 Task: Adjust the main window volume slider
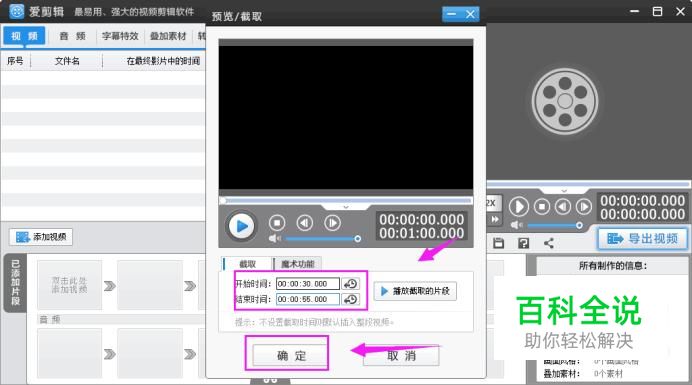pyautogui.click(x=555, y=225)
